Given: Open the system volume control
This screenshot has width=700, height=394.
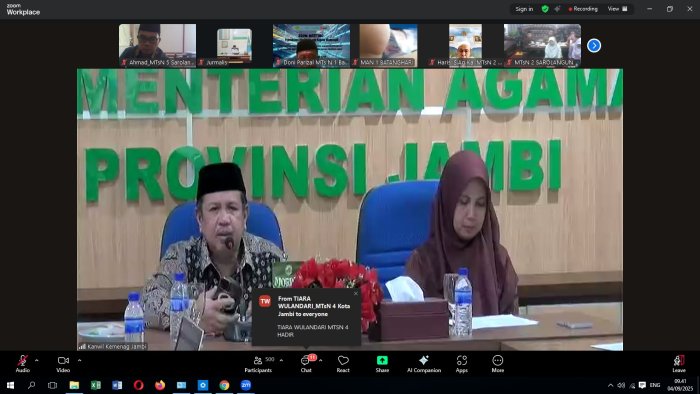Looking at the screenshot, I should [x=621, y=385].
